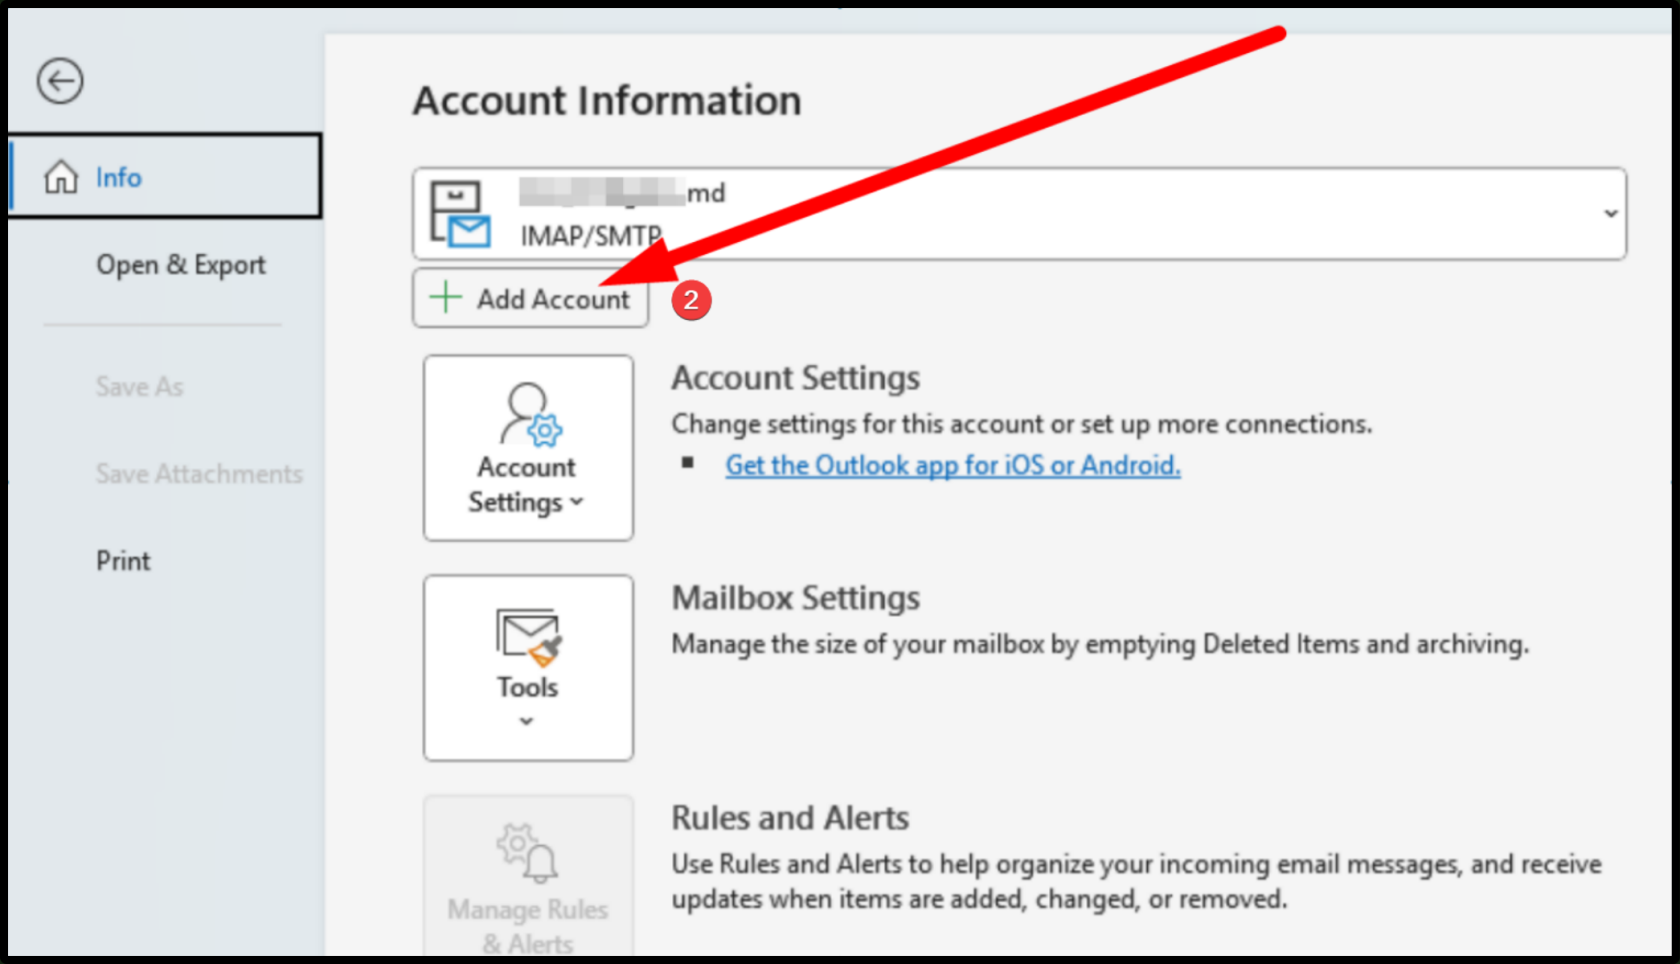Select Save Attachments in the sidebar

[x=199, y=473]
